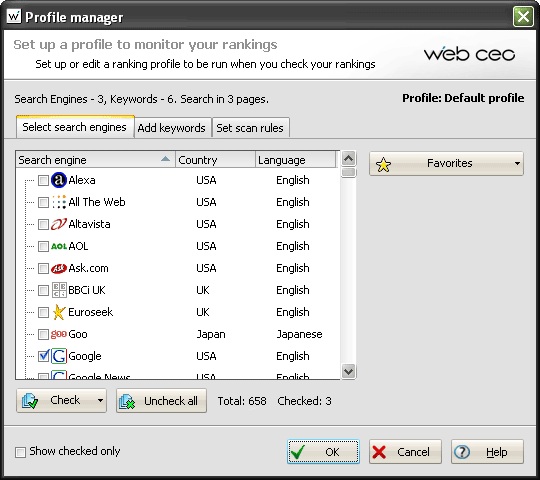Image resolution: width=540 pixels, height=480 pixels.
Task: Click scroll down arrow of engine list
Action: pos(349,372)
